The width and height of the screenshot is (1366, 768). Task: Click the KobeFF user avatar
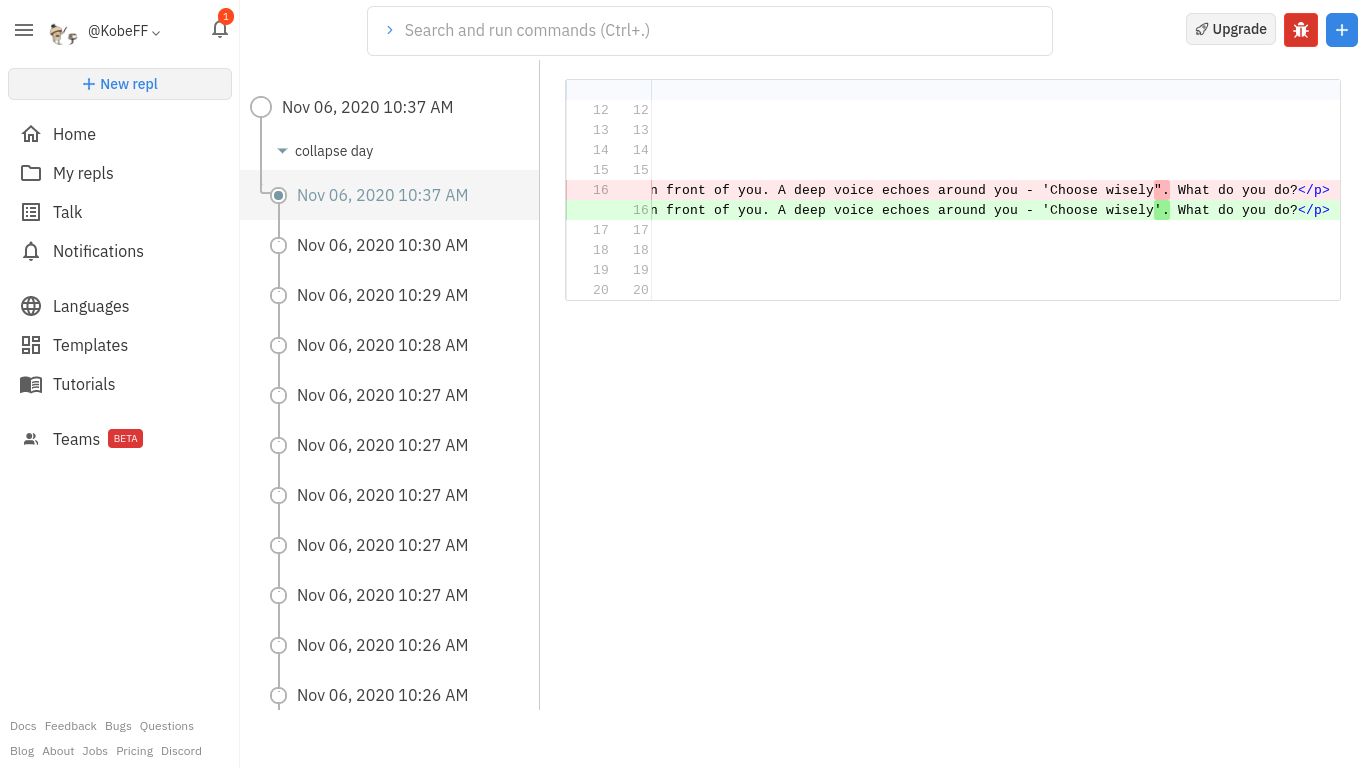[64, 33]
